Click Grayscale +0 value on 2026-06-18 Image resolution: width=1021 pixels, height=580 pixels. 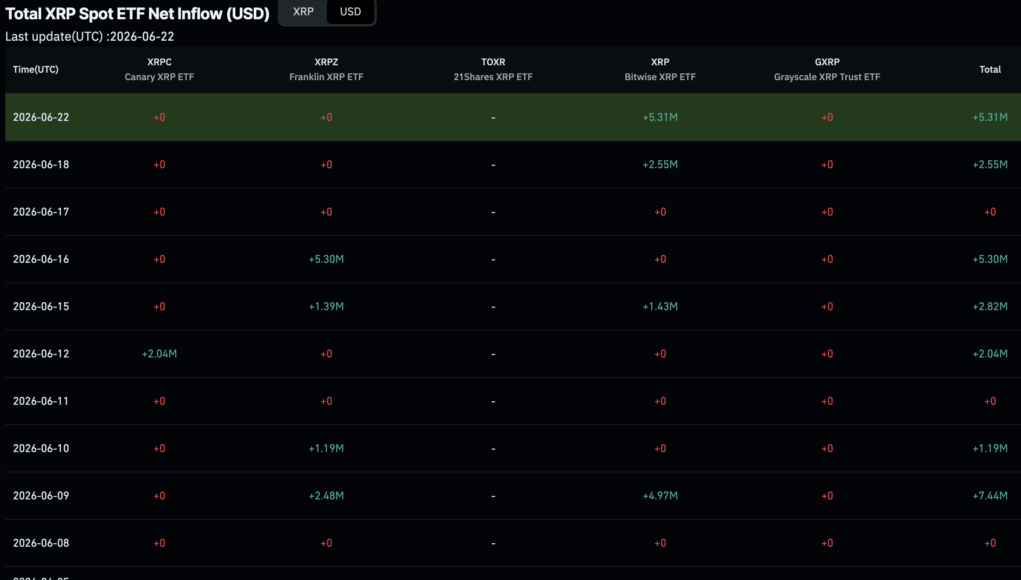tap(827, 165)
